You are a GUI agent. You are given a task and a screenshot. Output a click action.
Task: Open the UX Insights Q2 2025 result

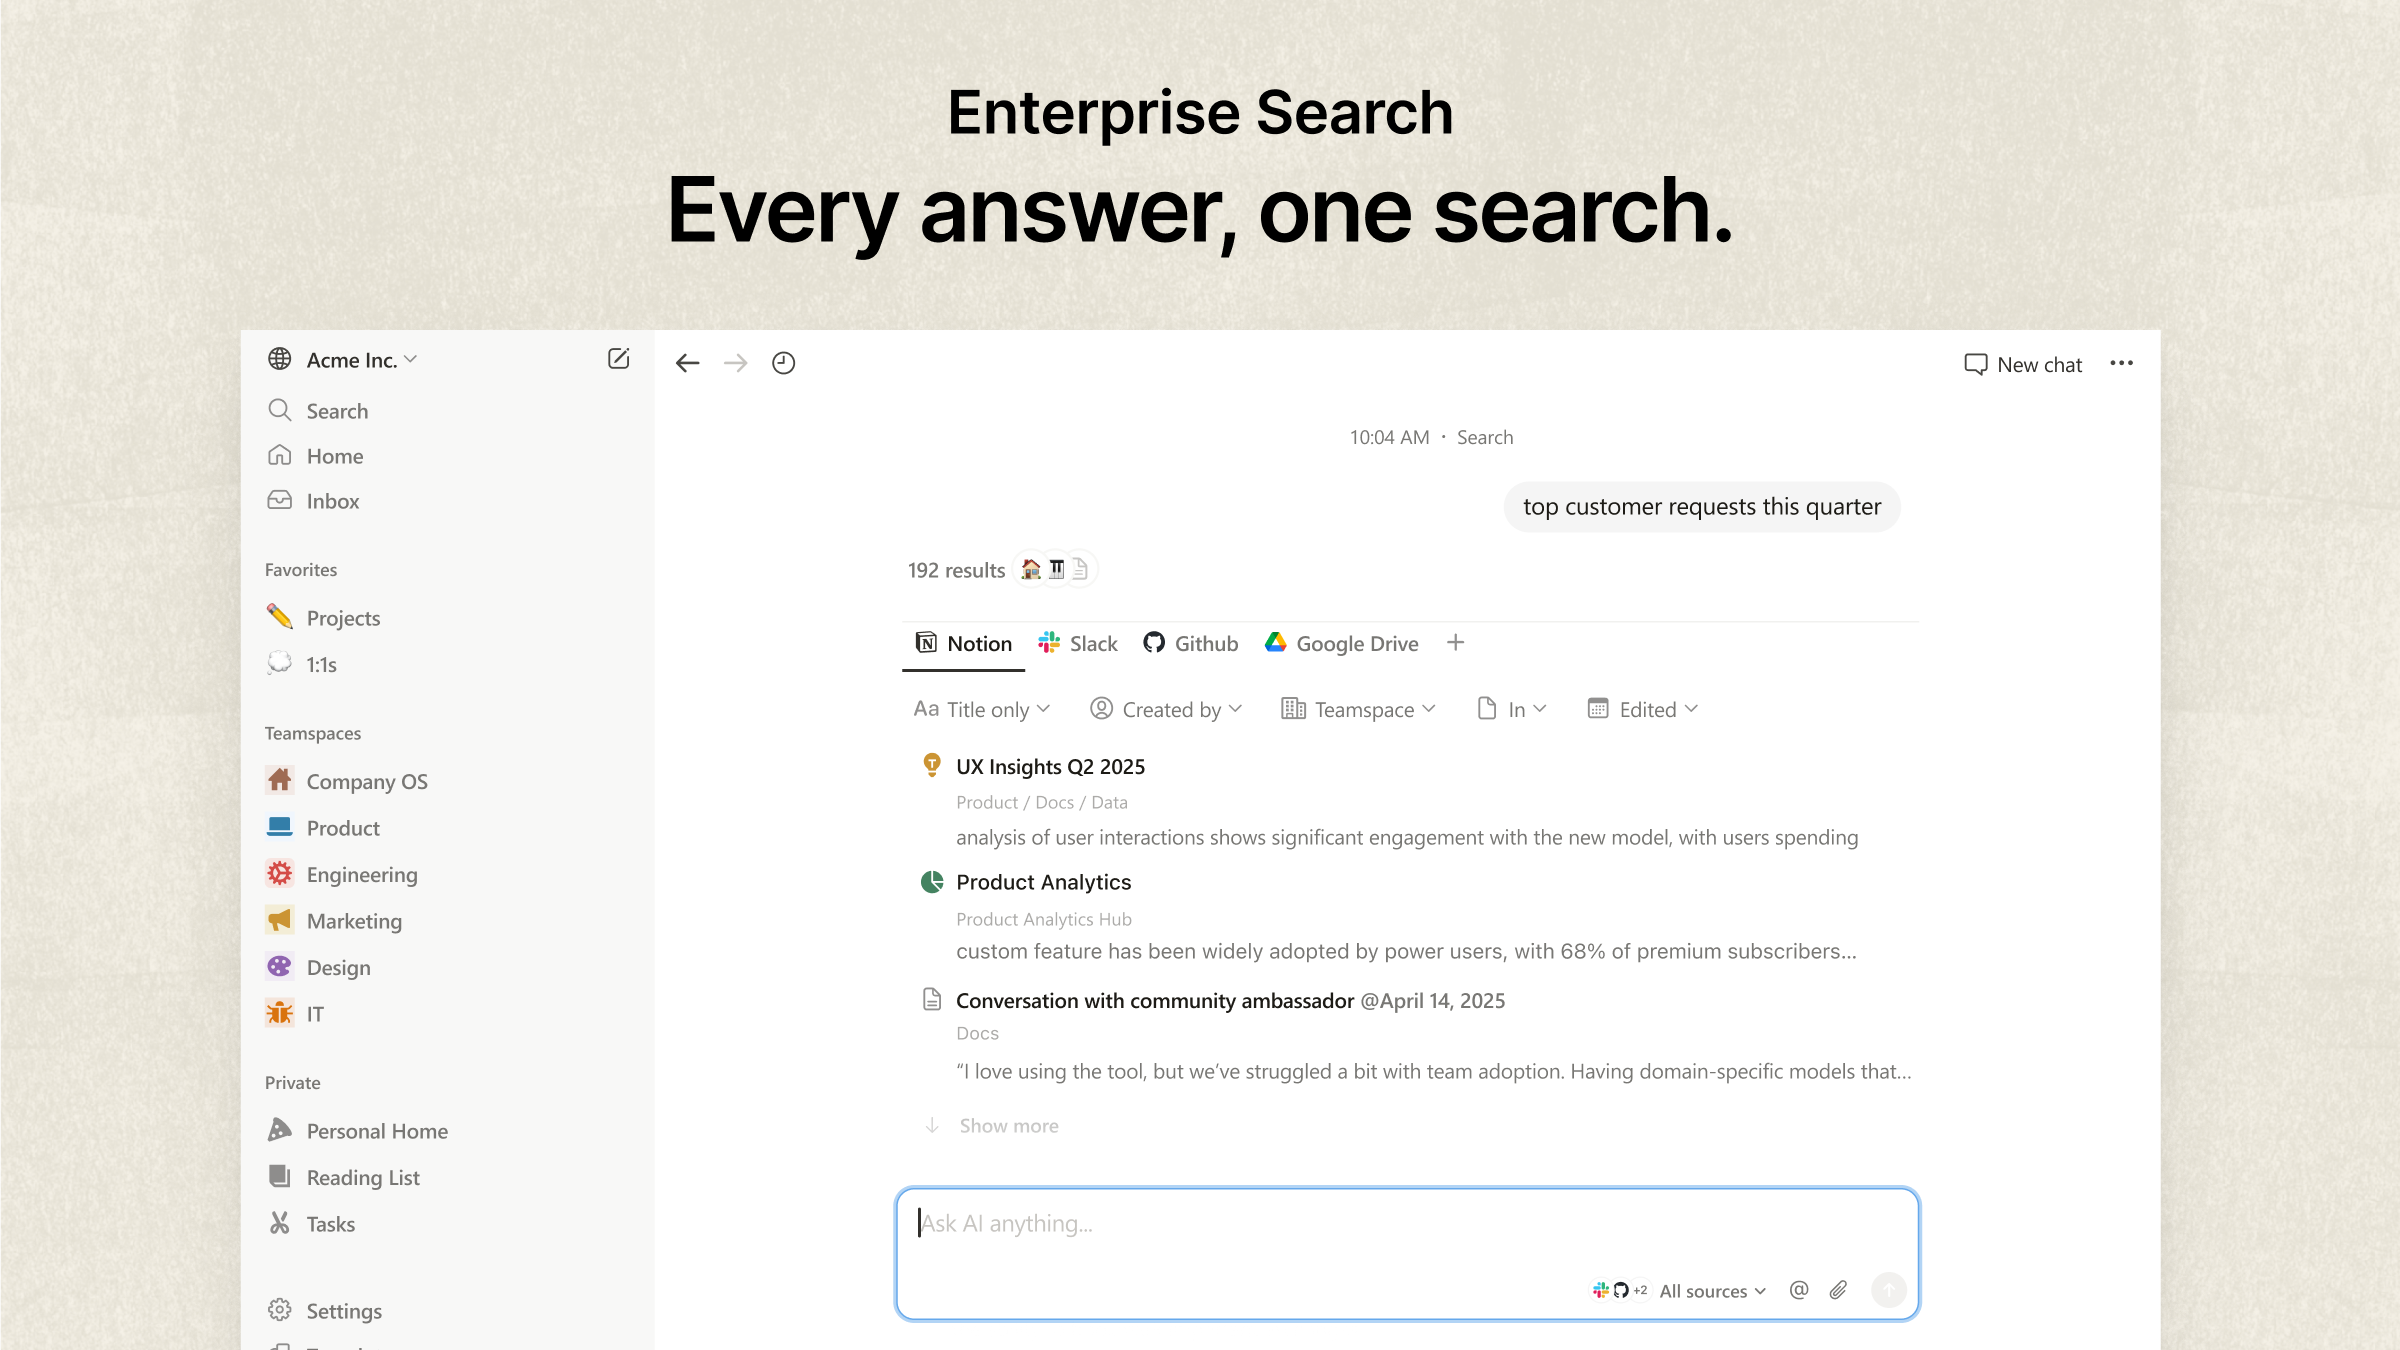[1049, 766]
